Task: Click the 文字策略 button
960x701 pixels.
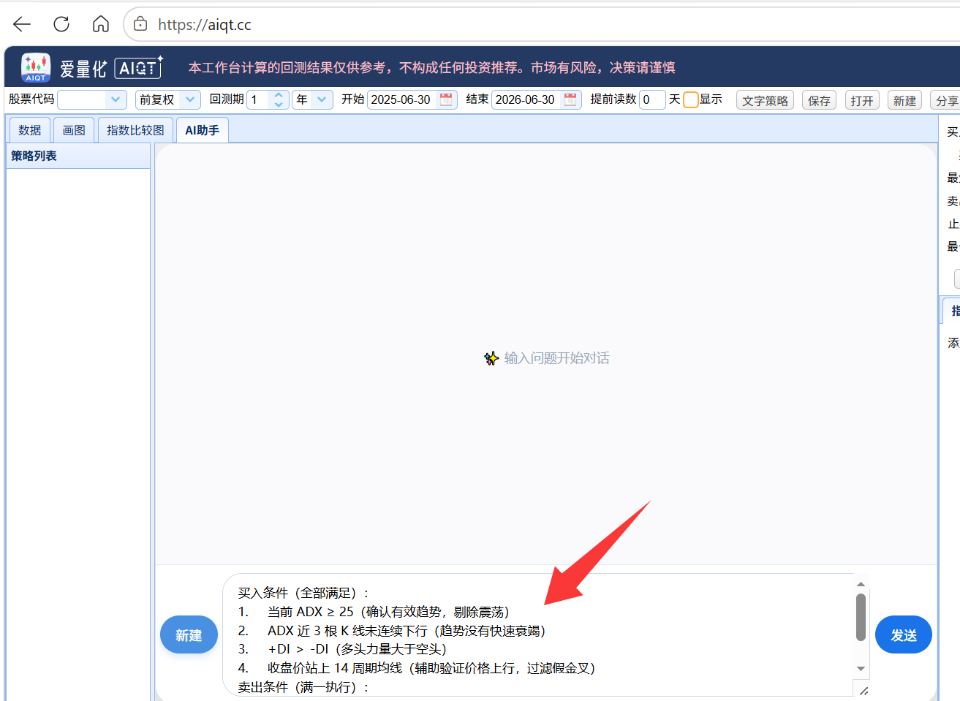Action: point(765,100)
